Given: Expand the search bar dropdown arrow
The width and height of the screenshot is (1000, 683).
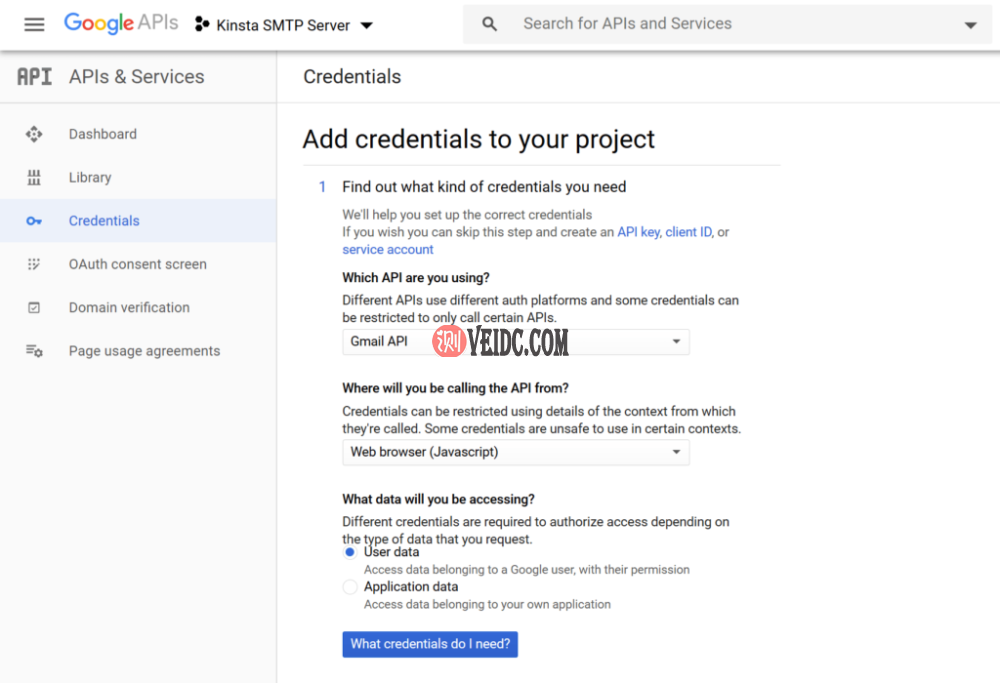Looking at the screenshot, I should tap(970, 25).
